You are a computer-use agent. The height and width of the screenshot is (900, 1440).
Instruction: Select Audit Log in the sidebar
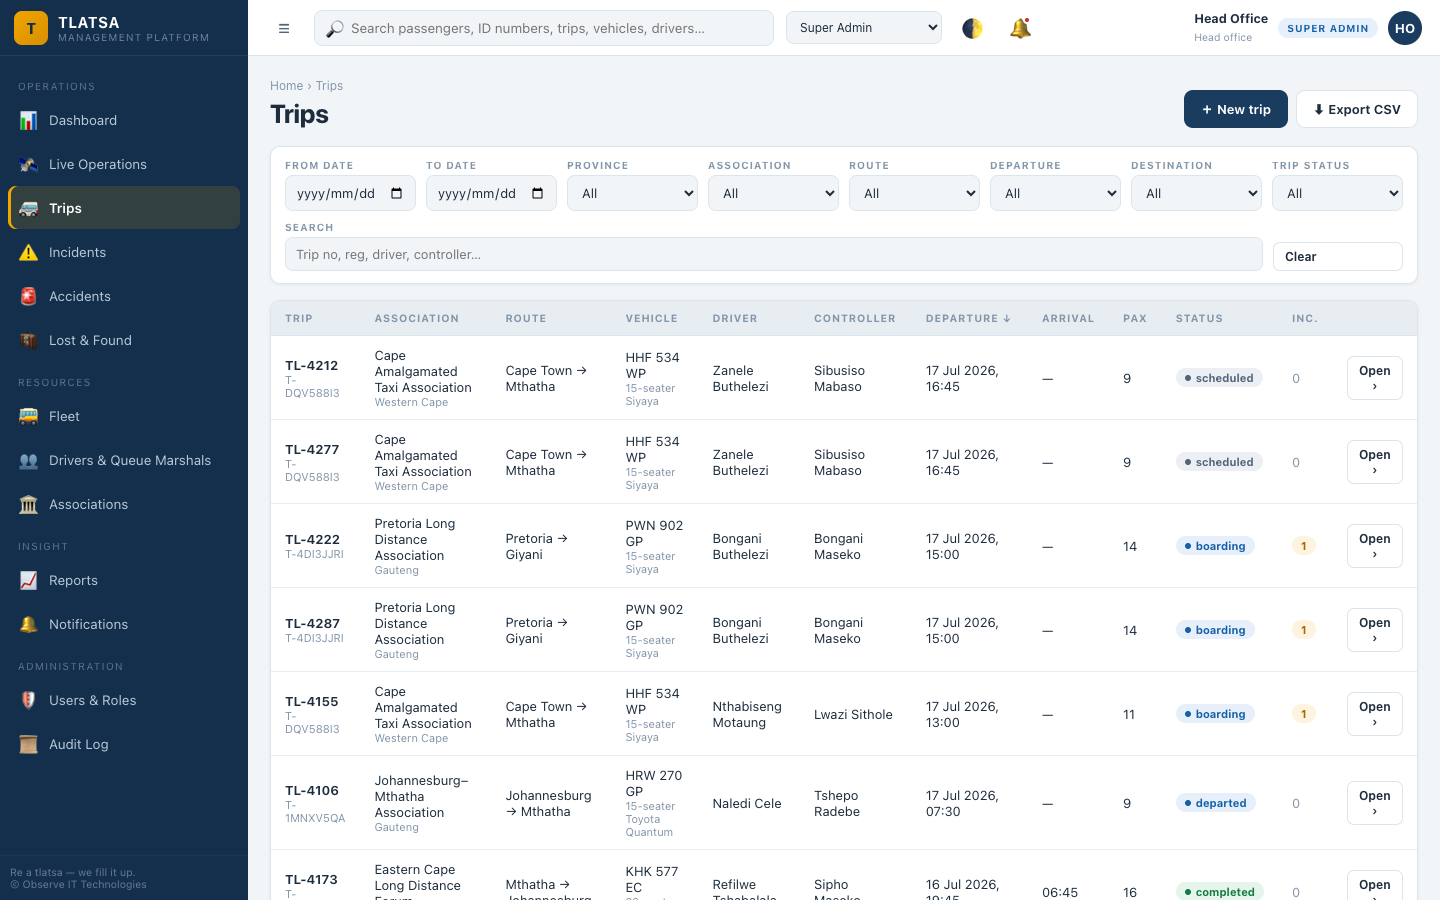[124, 744]
